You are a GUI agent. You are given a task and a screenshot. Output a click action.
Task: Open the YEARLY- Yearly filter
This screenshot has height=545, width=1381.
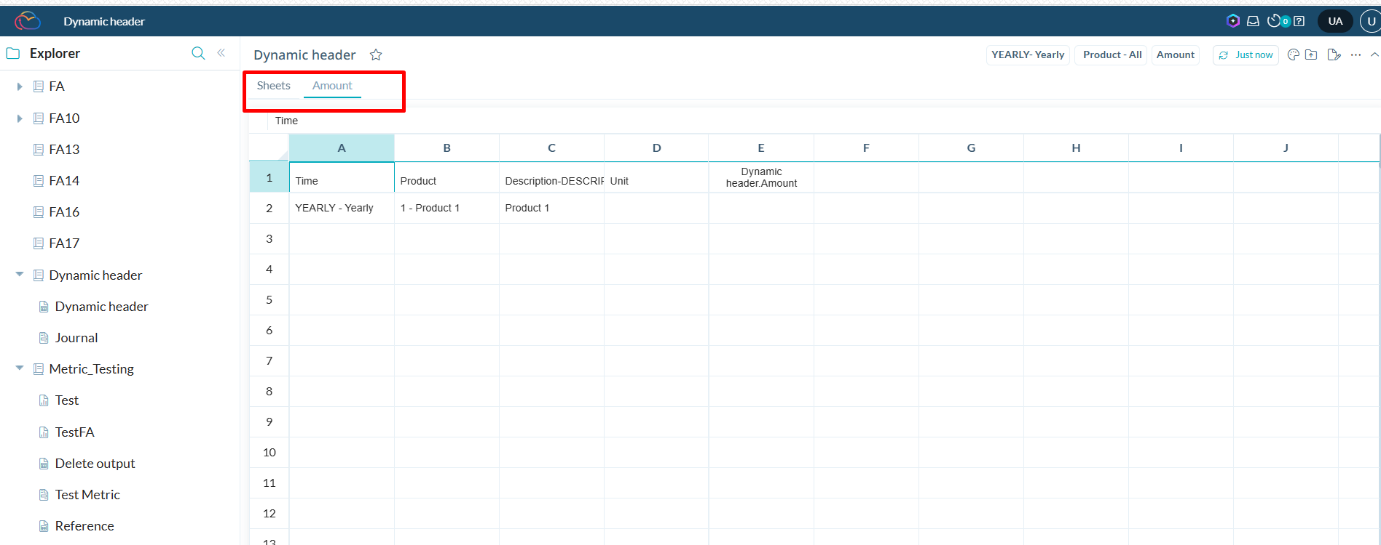(x=1027, y=55)
